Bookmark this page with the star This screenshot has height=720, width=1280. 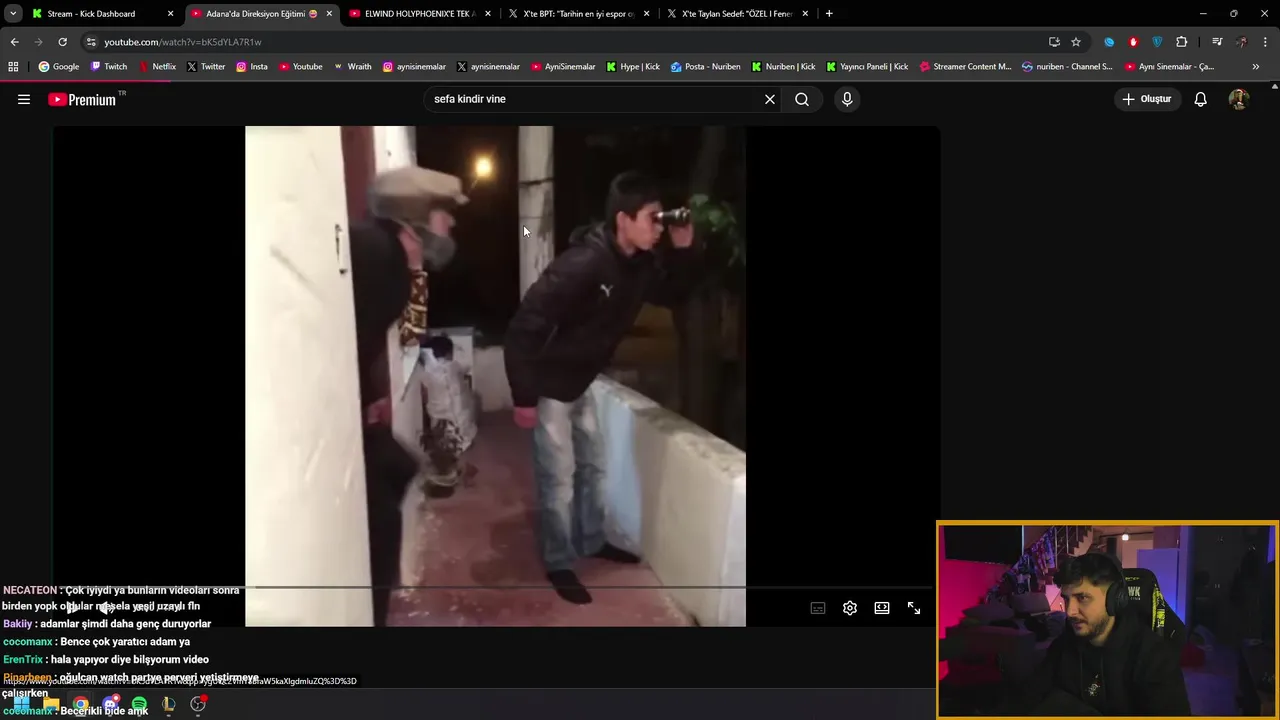(x=1076, y=42)
